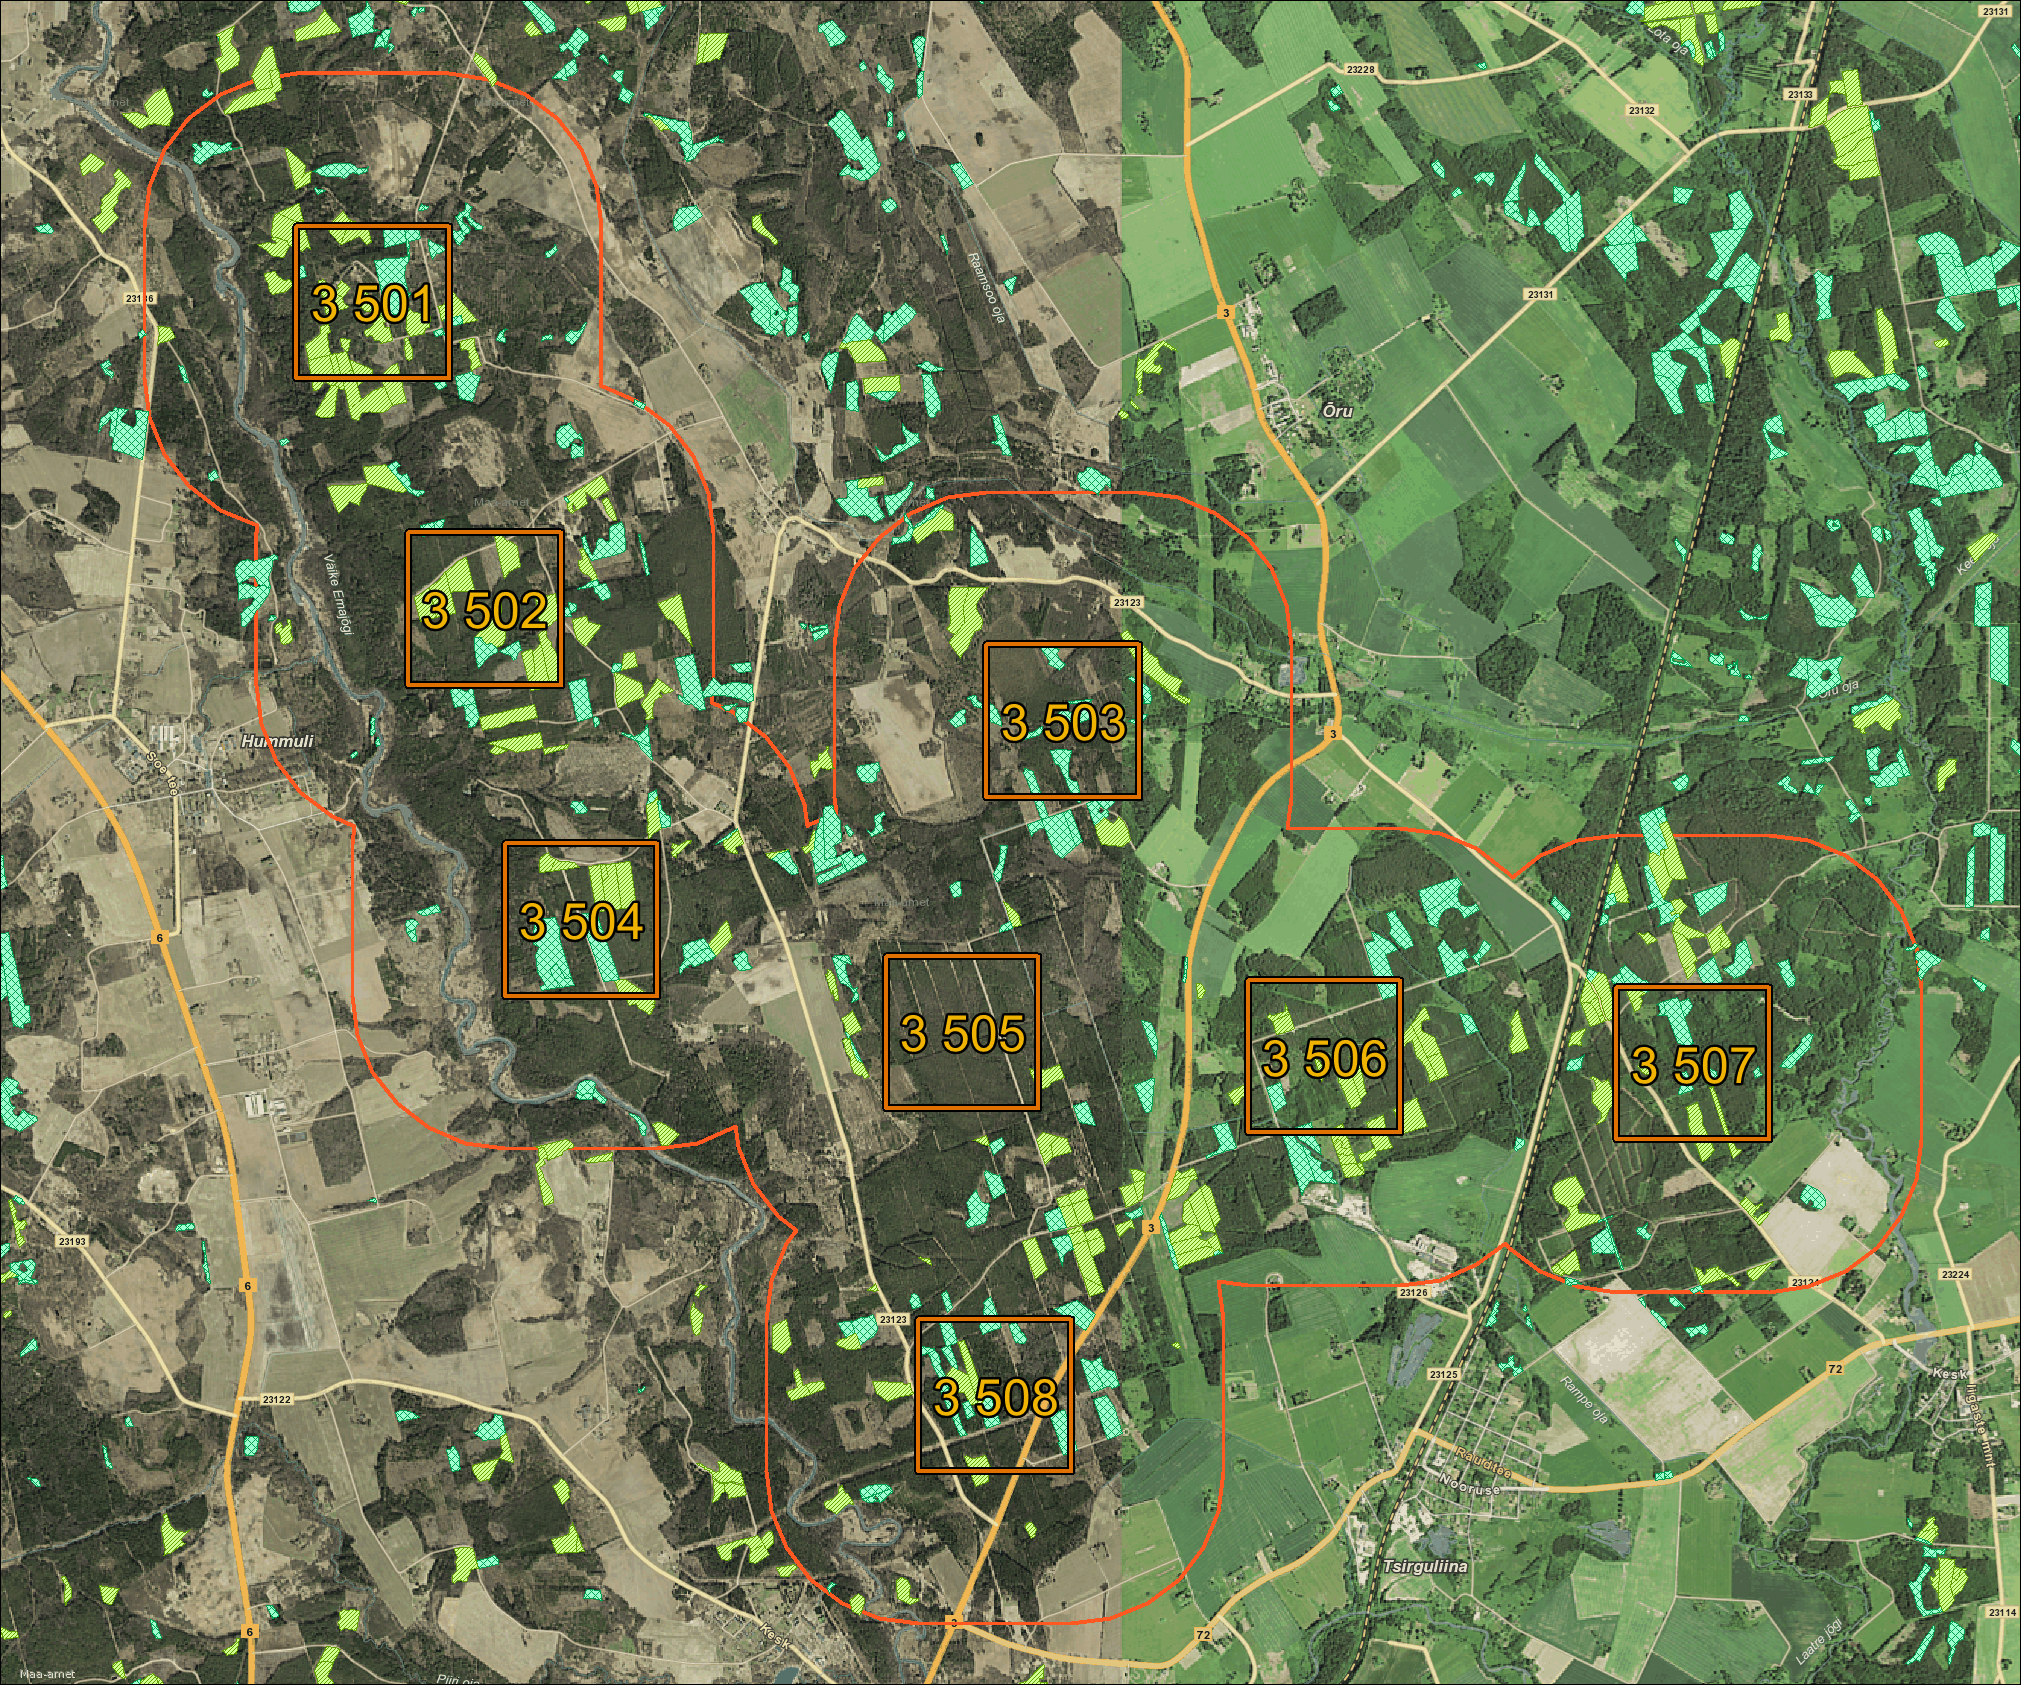This screenshot has height=1685, width=2021.
Task: Click the 3 507 survey square
Action: click(1692, 1063)
